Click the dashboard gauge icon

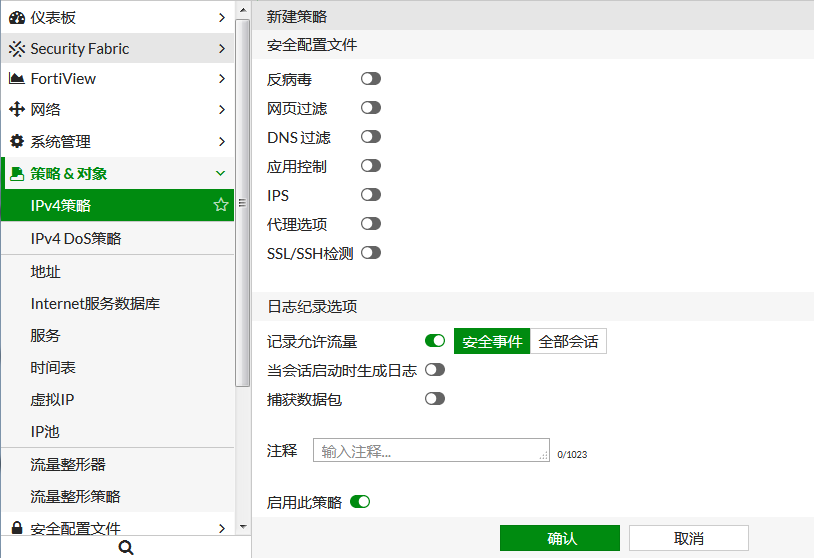pos(17,18)
